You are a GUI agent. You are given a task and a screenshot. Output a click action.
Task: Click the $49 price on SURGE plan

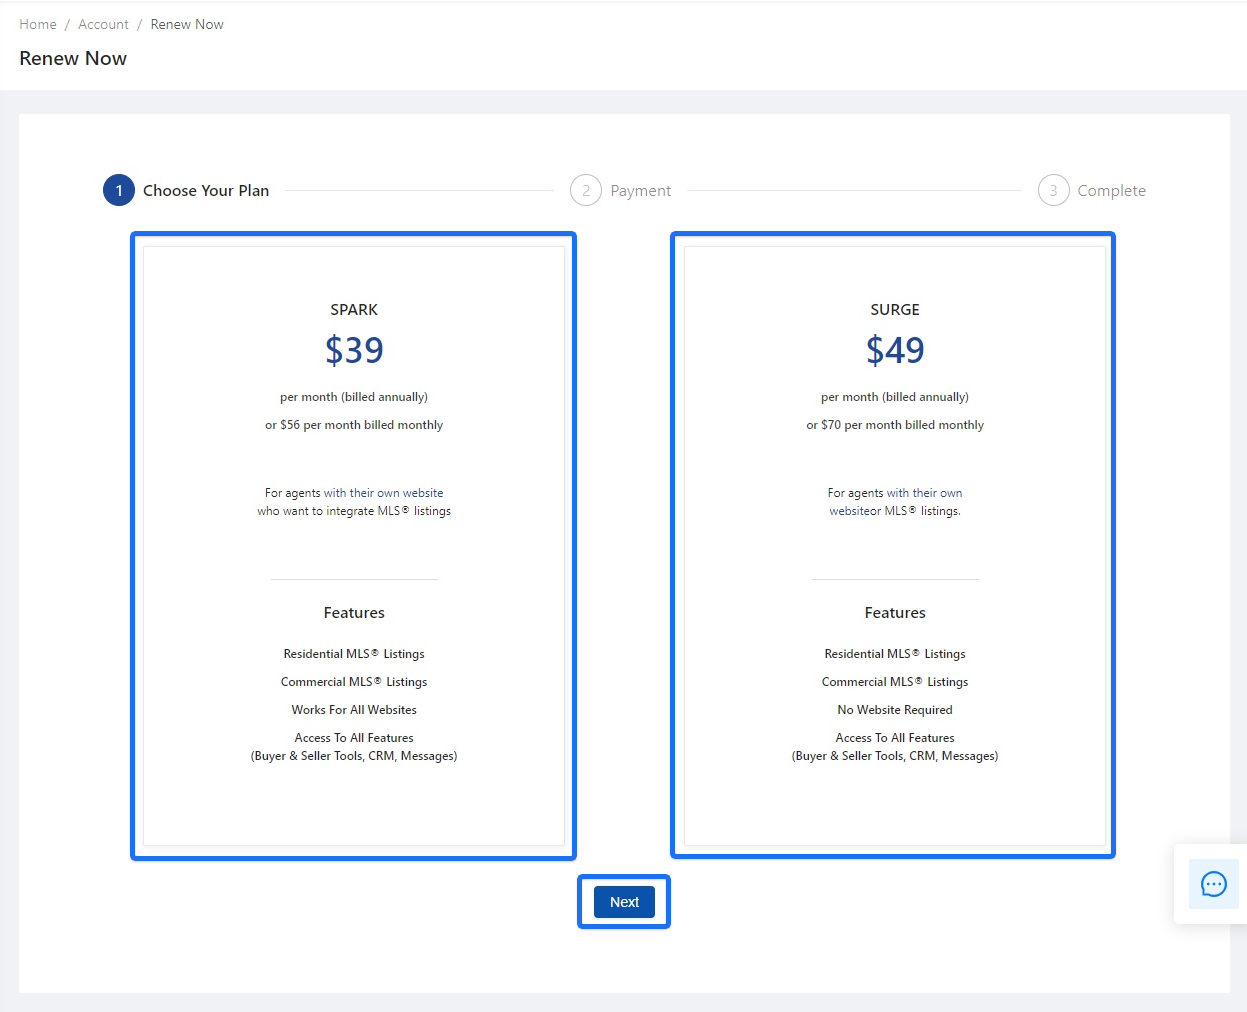895,350
